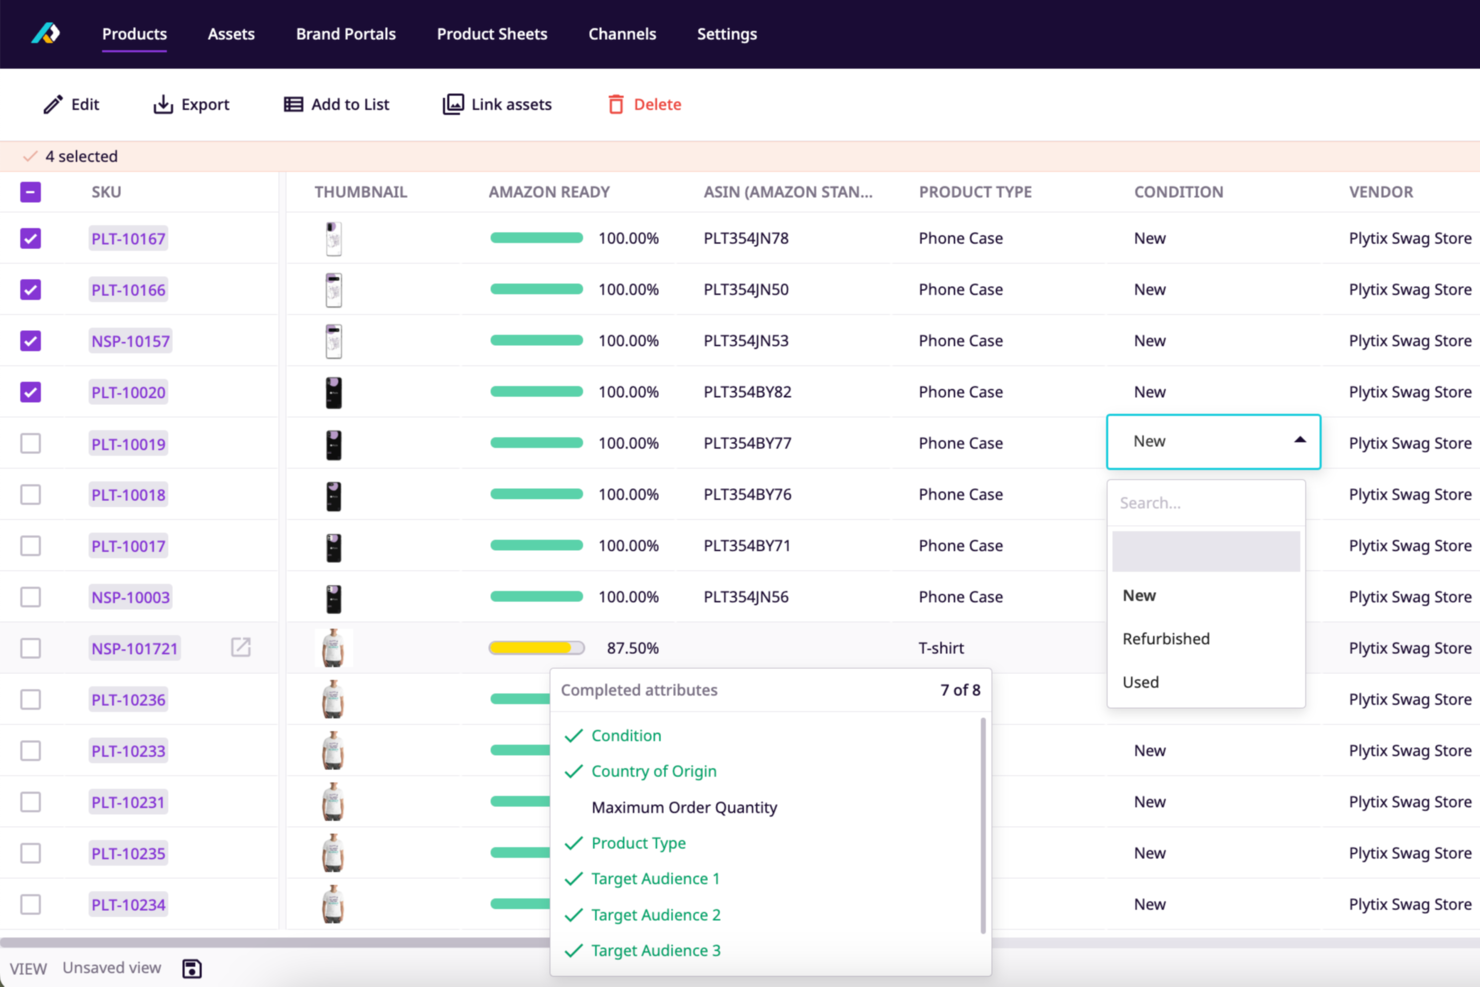Open product PLT-10017 link
This screenshot has width=1480, height=987.
(128, 546)
